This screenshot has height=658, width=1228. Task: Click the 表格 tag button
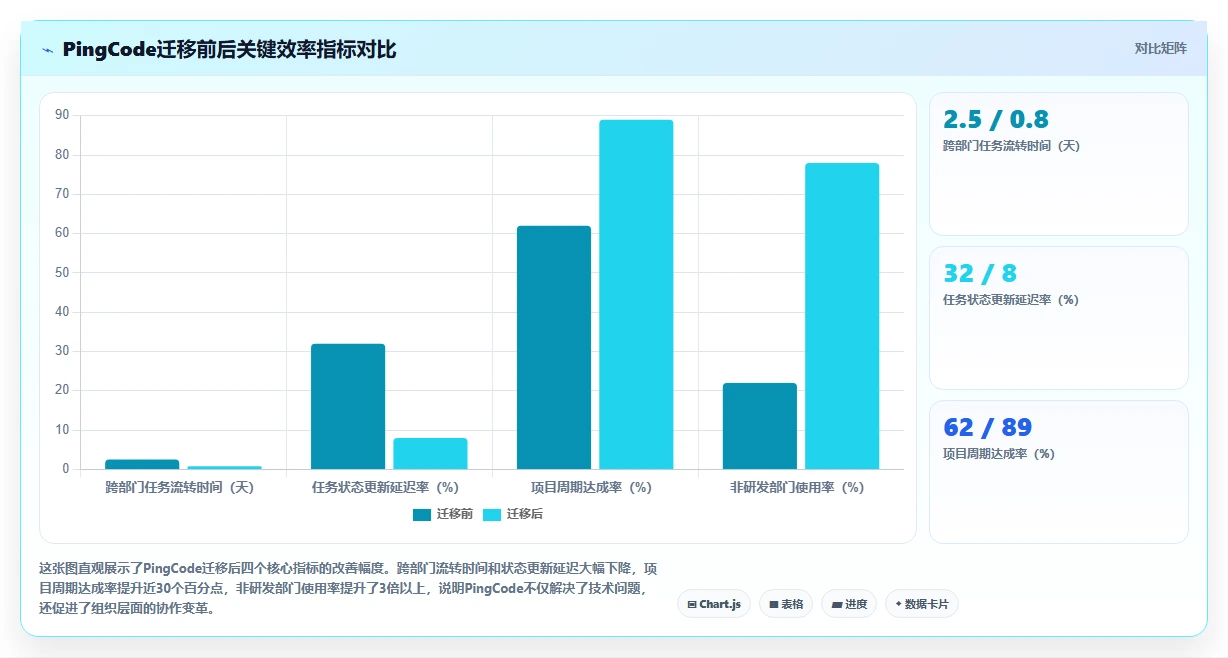(x=786, y=604)
